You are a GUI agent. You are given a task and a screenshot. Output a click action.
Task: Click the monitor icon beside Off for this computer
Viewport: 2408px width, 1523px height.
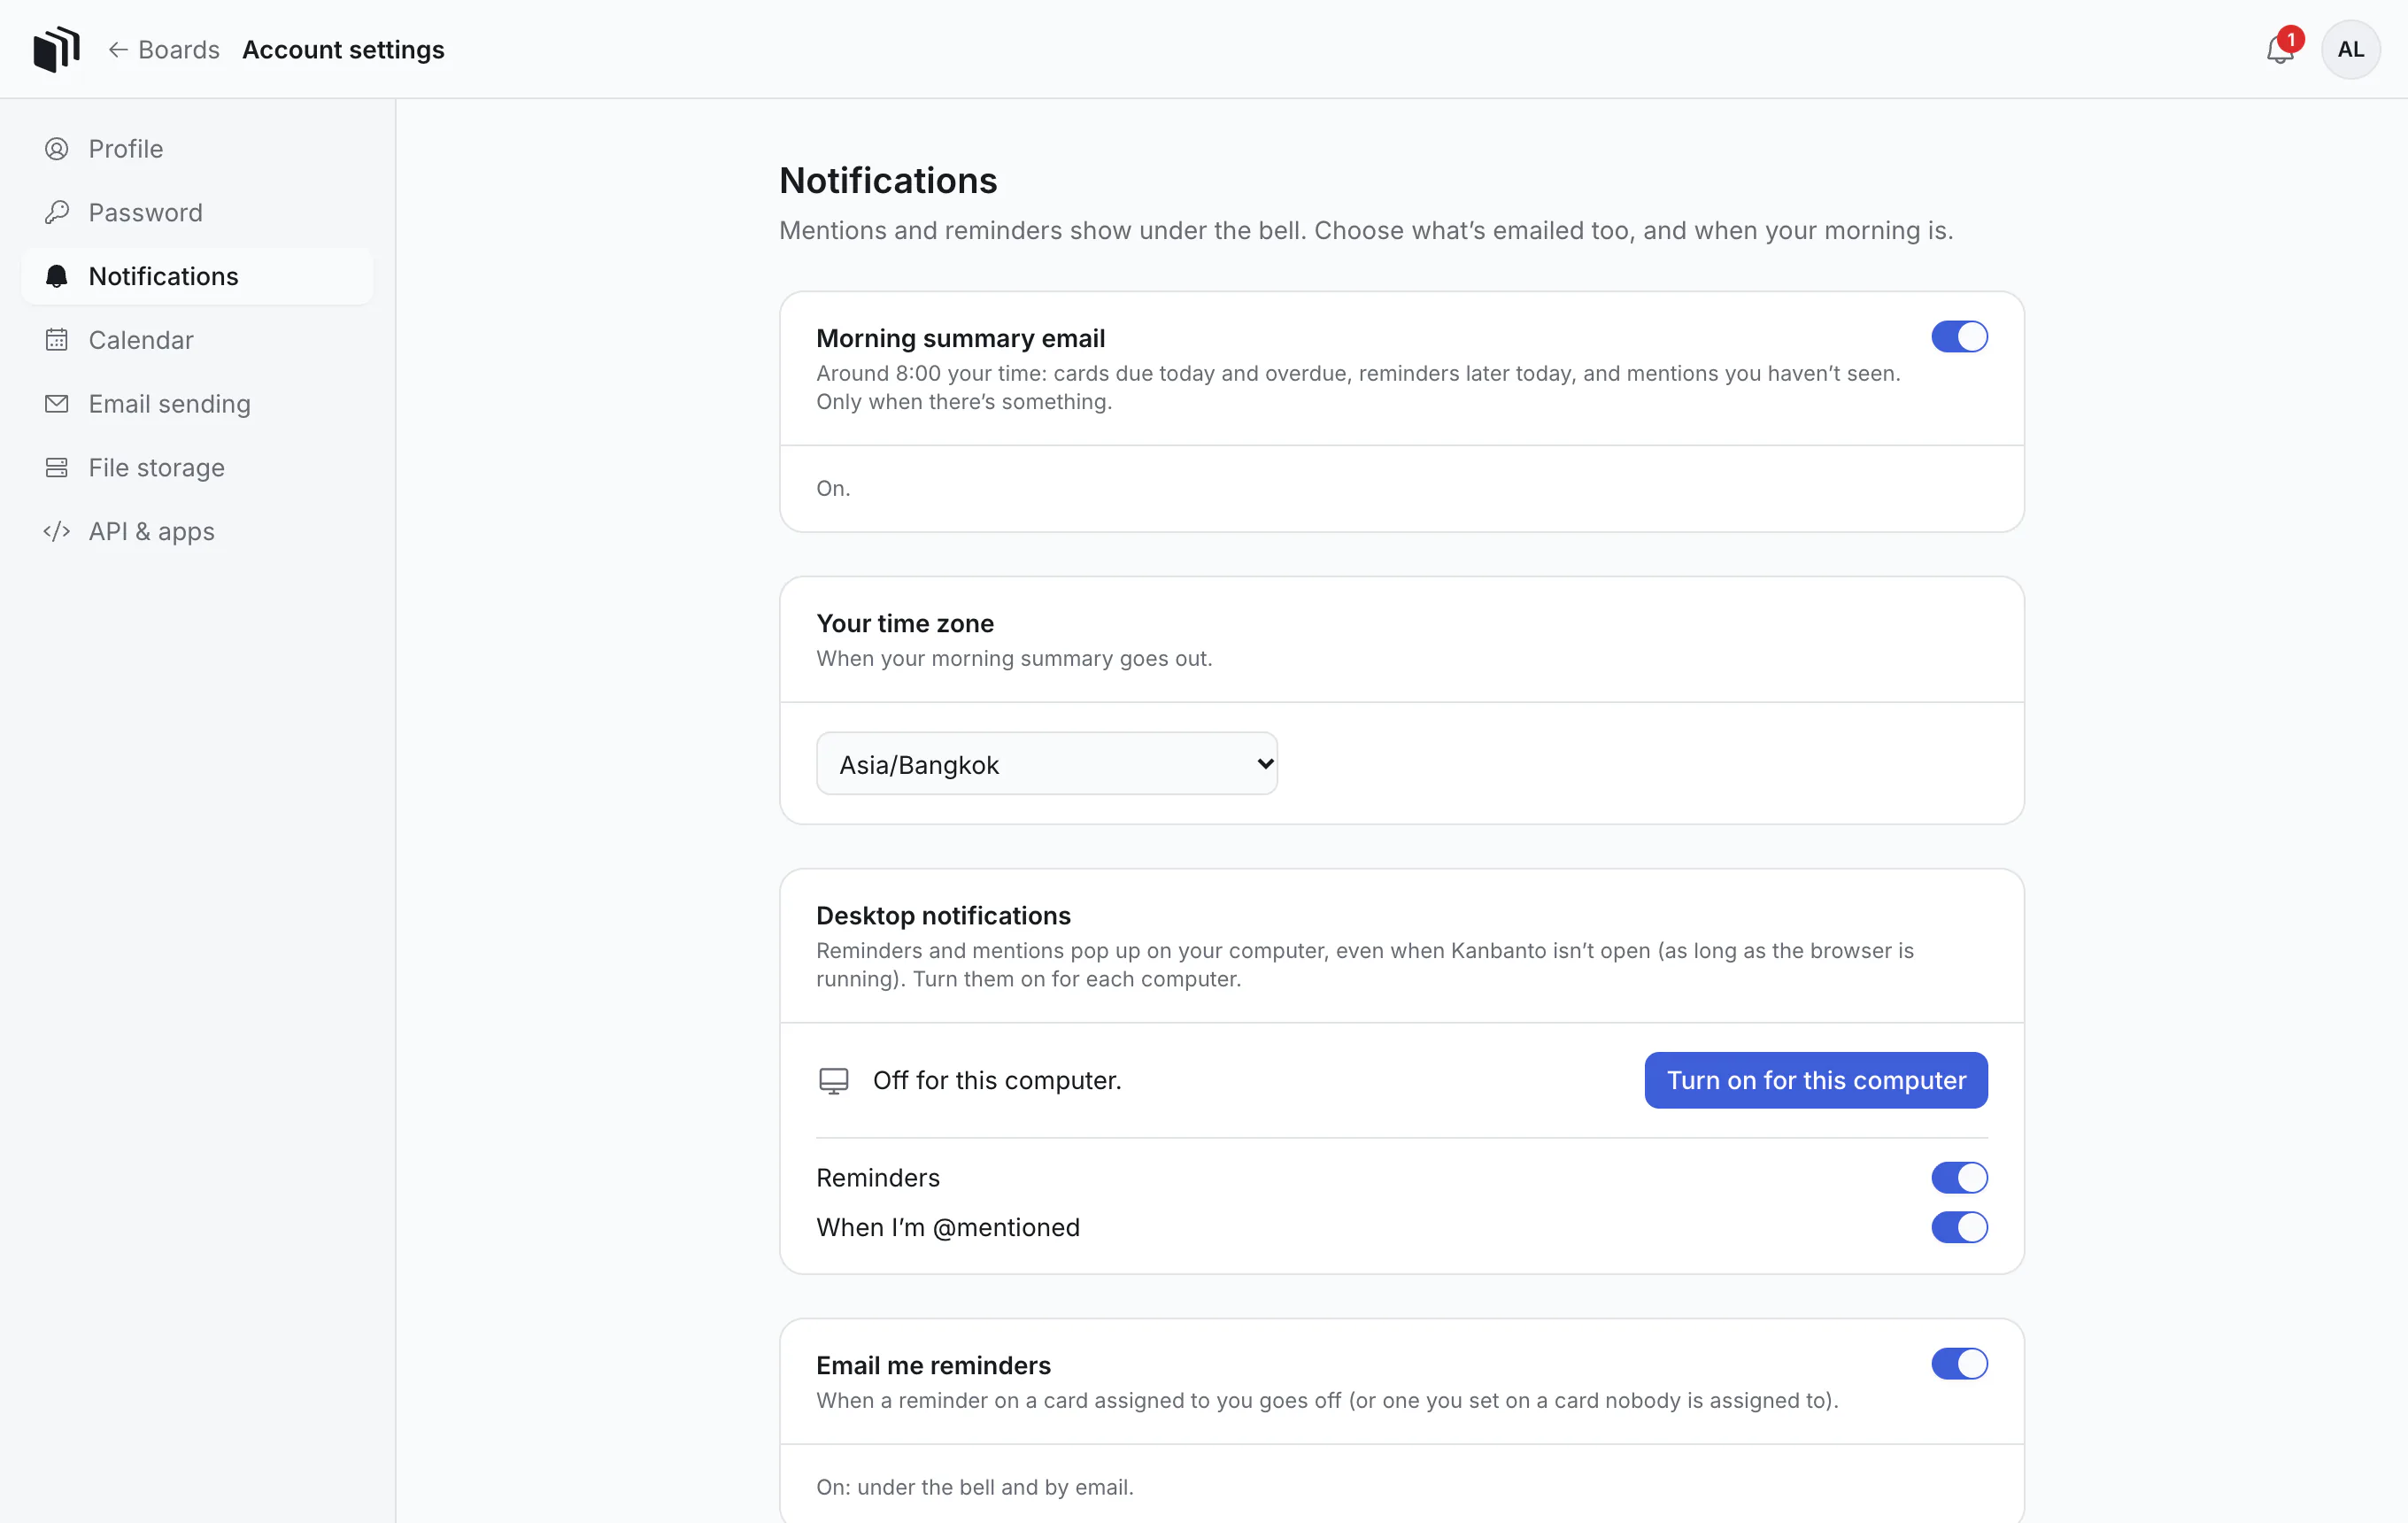(x=834, y=1081)
